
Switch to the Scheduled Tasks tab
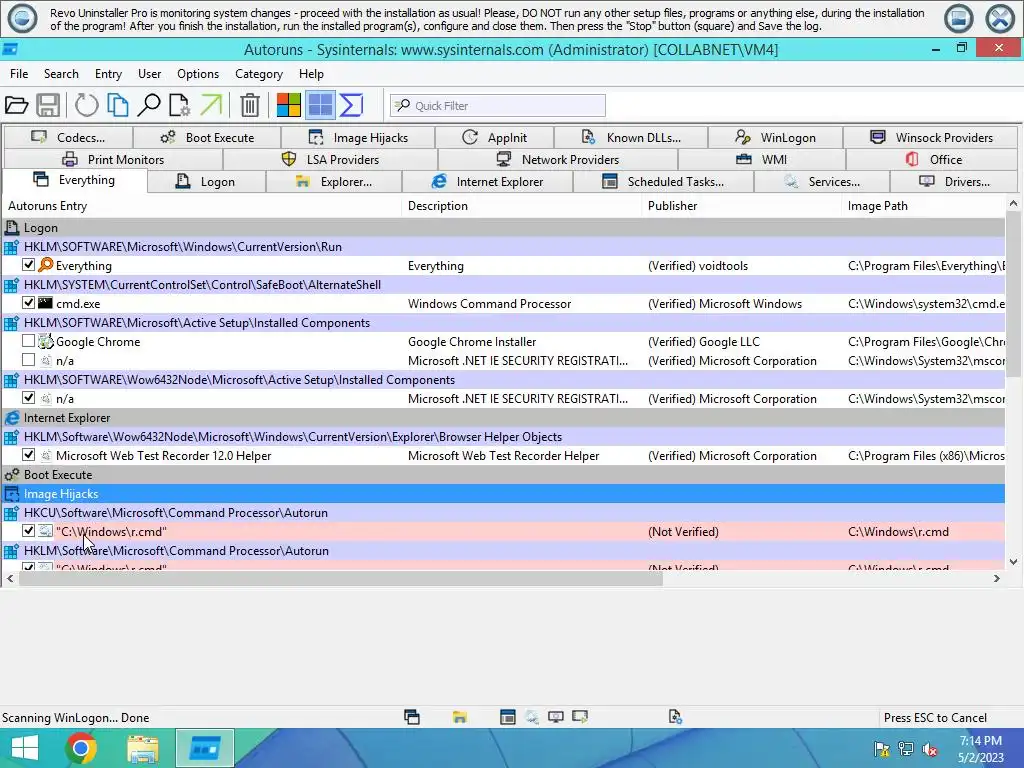663,182
